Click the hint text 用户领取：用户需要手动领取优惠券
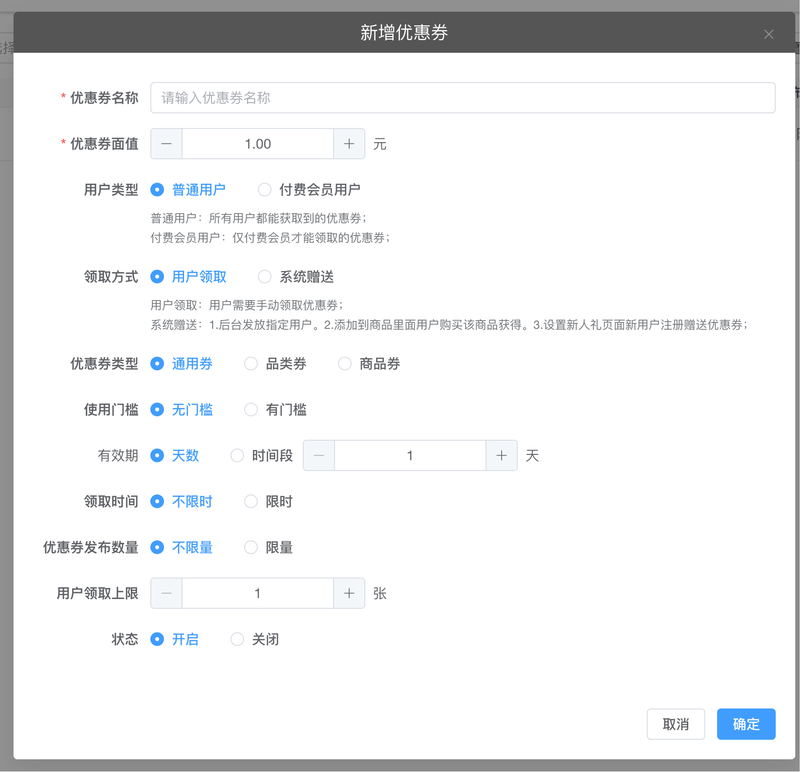 (x=247, y=305)
